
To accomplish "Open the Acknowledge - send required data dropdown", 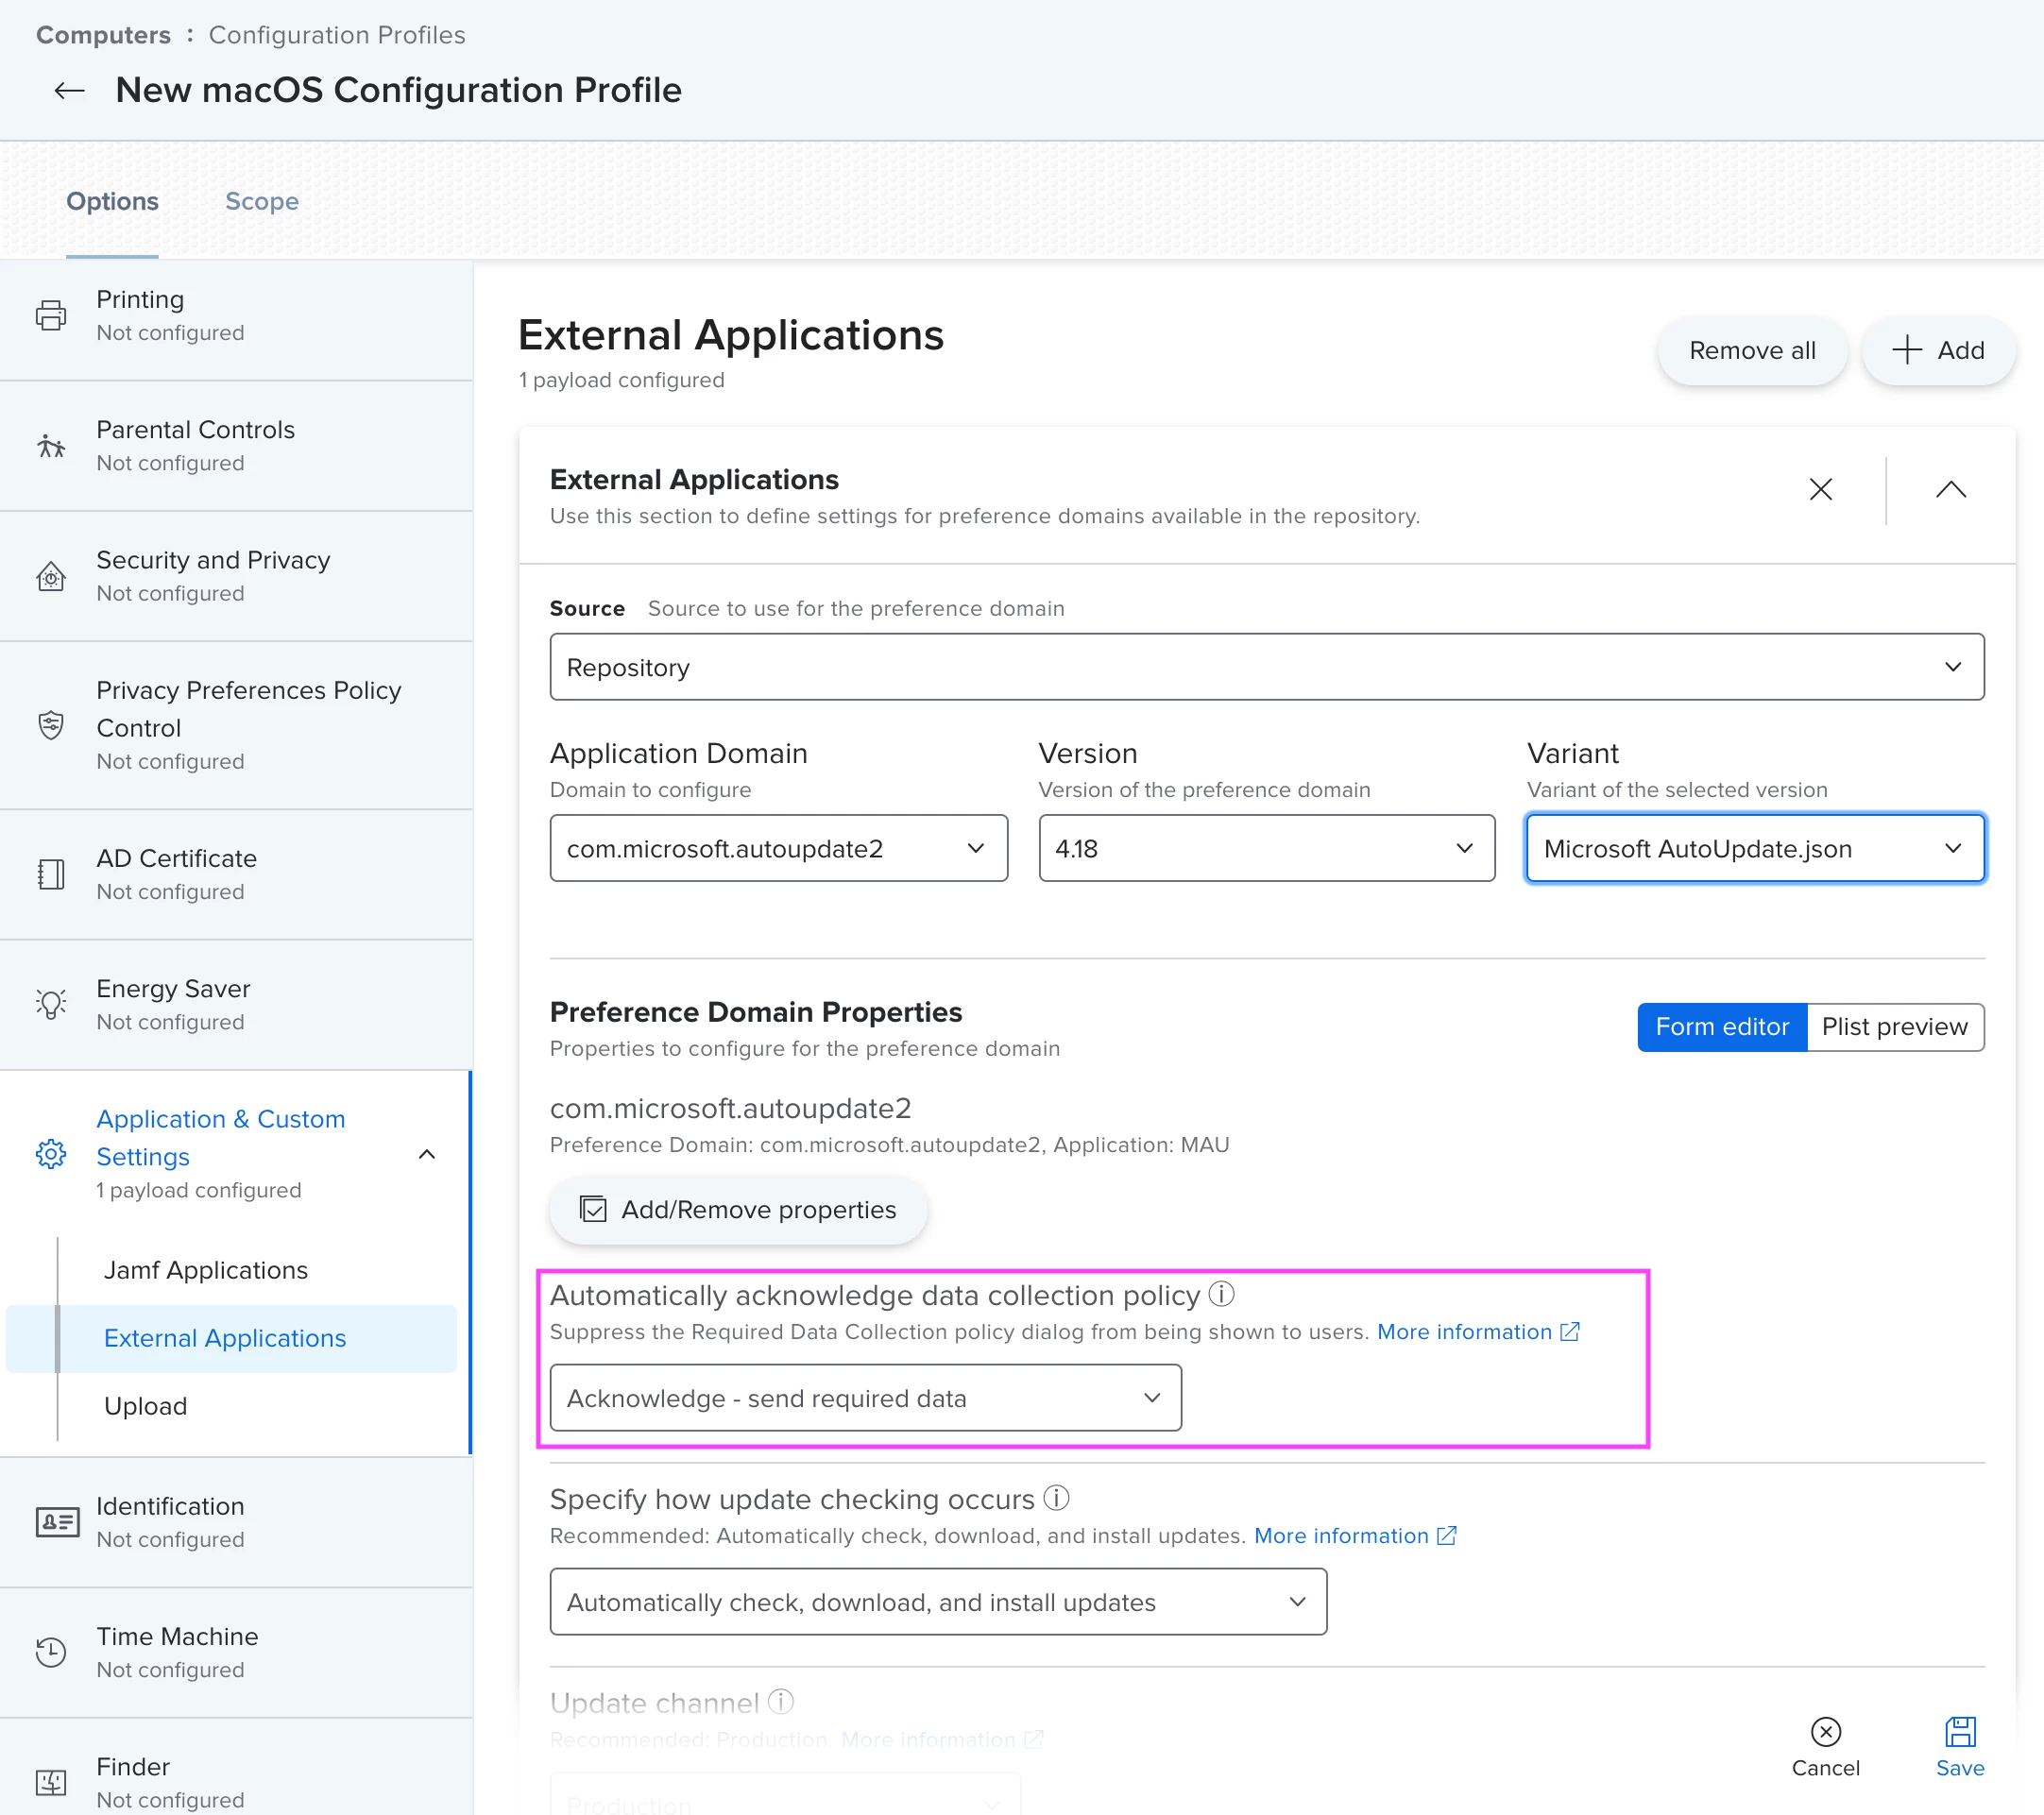I will pos(865,1398).
